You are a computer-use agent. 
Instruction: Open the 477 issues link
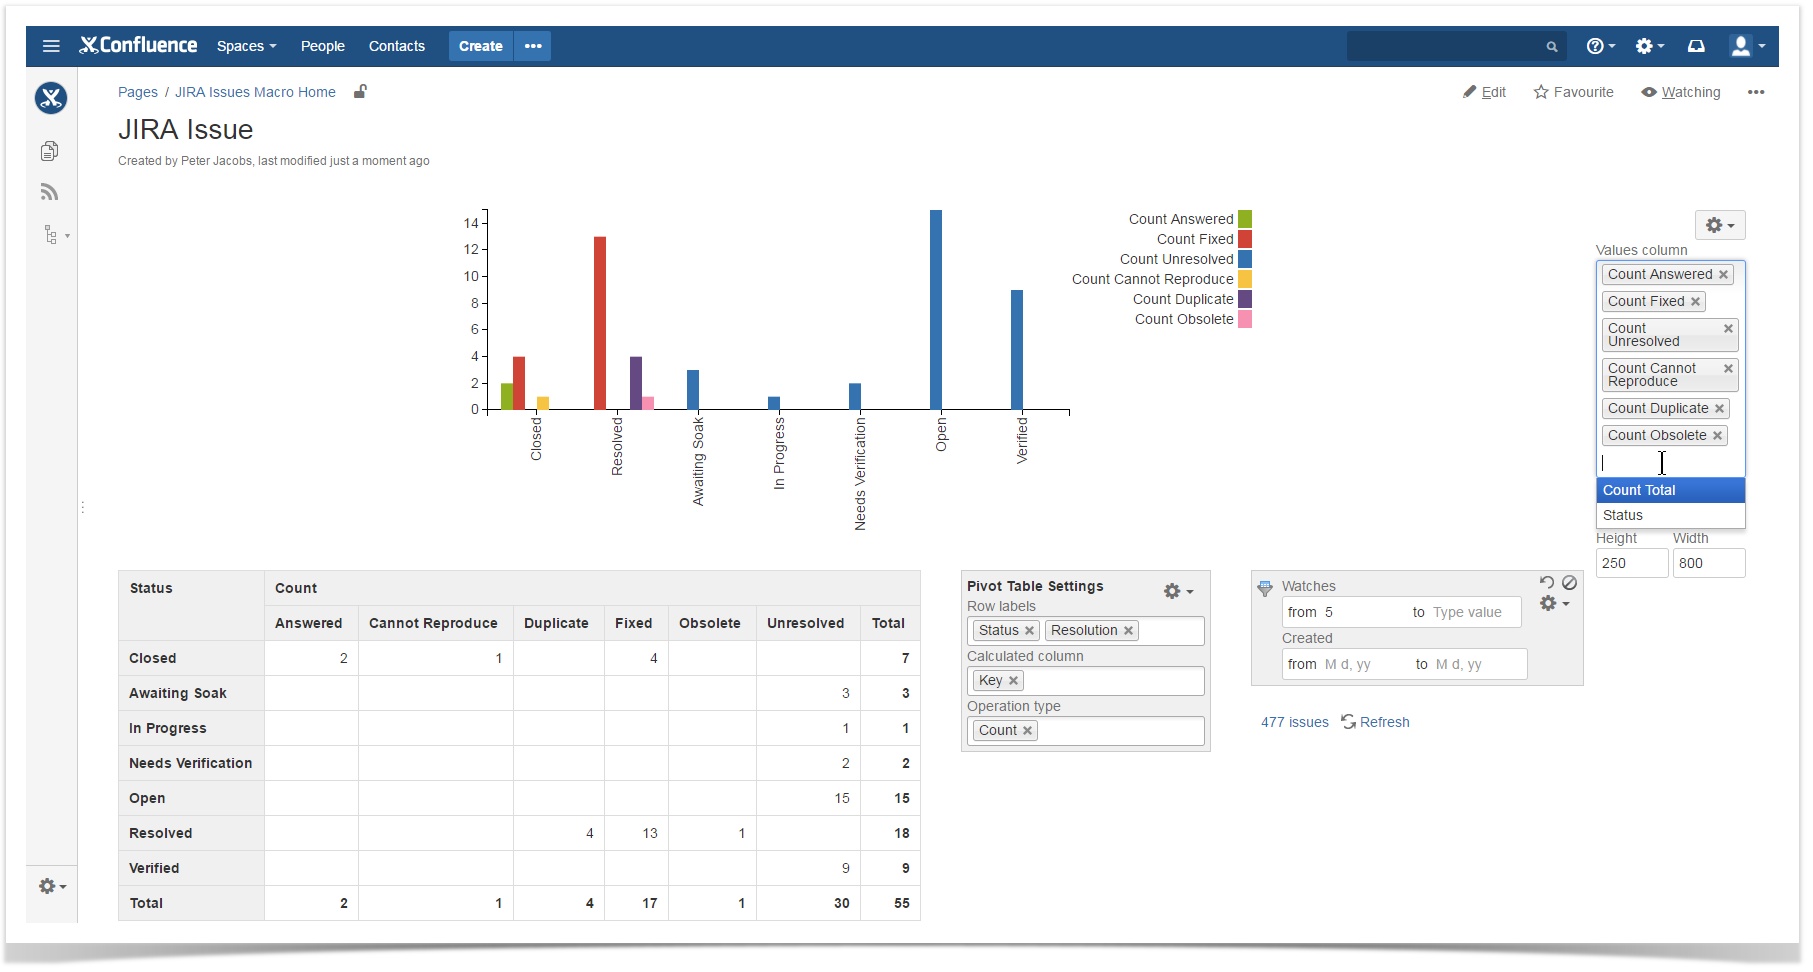pyautogui.click(x=1294, y=722)
